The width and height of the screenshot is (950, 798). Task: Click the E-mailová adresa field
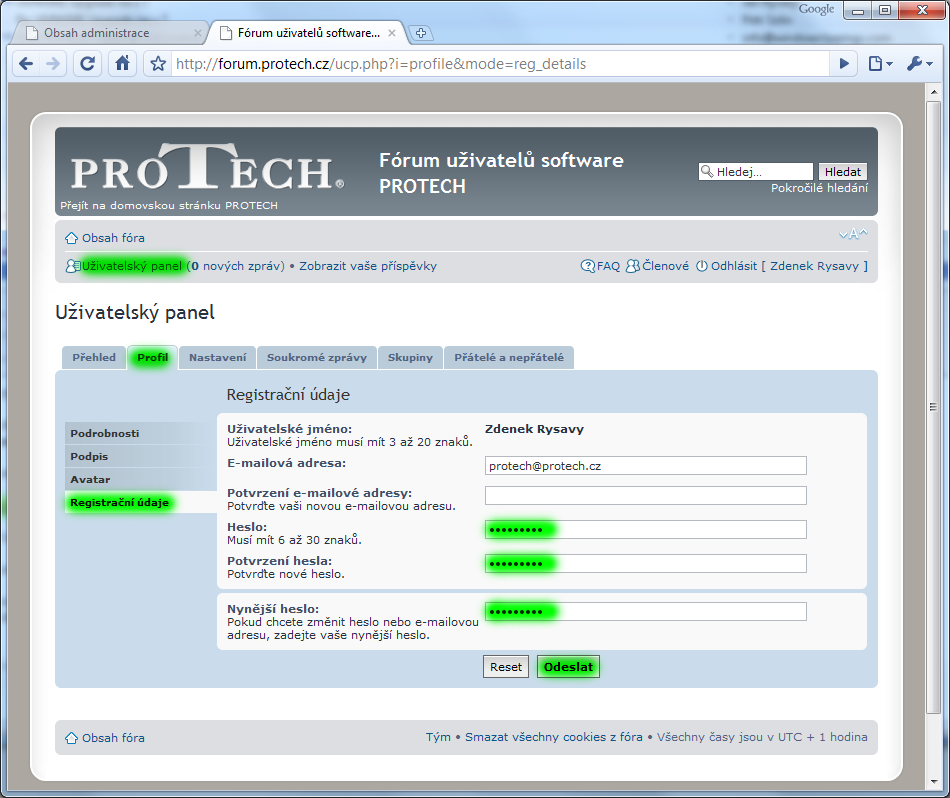[x=645, y=465]
